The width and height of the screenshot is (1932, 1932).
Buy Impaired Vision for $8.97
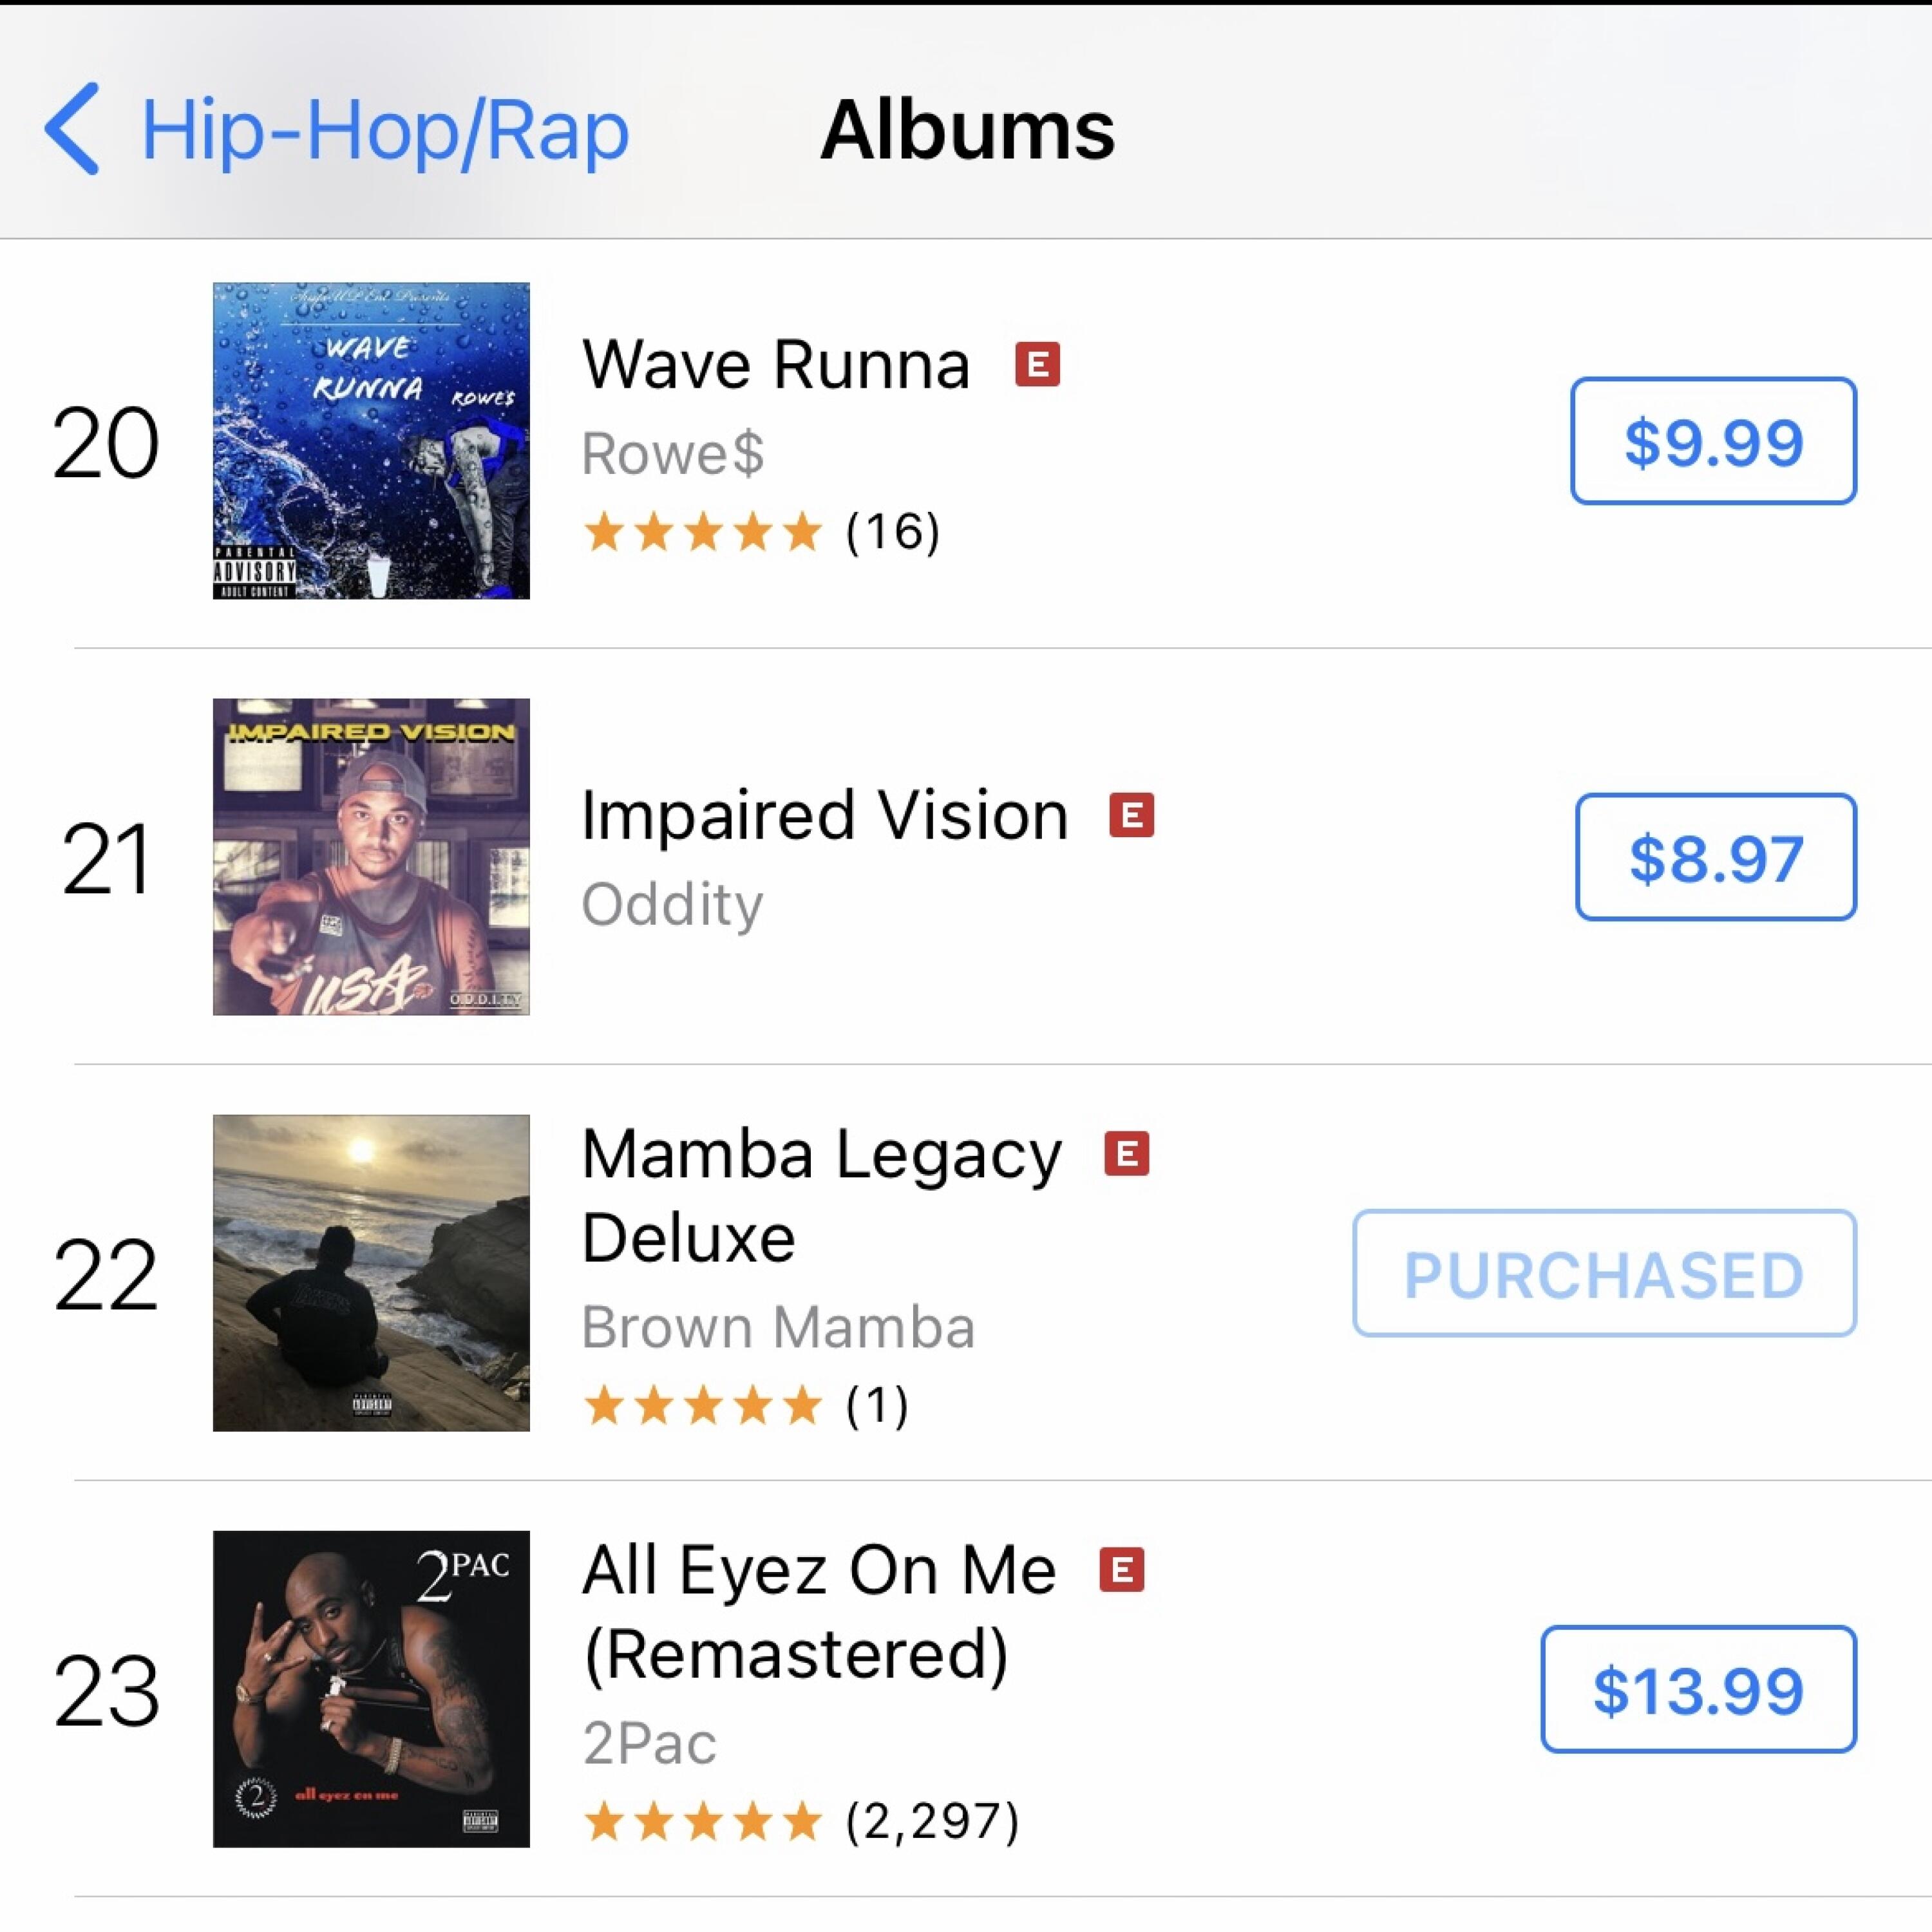pyautogui.click(x=1715, y=857)
